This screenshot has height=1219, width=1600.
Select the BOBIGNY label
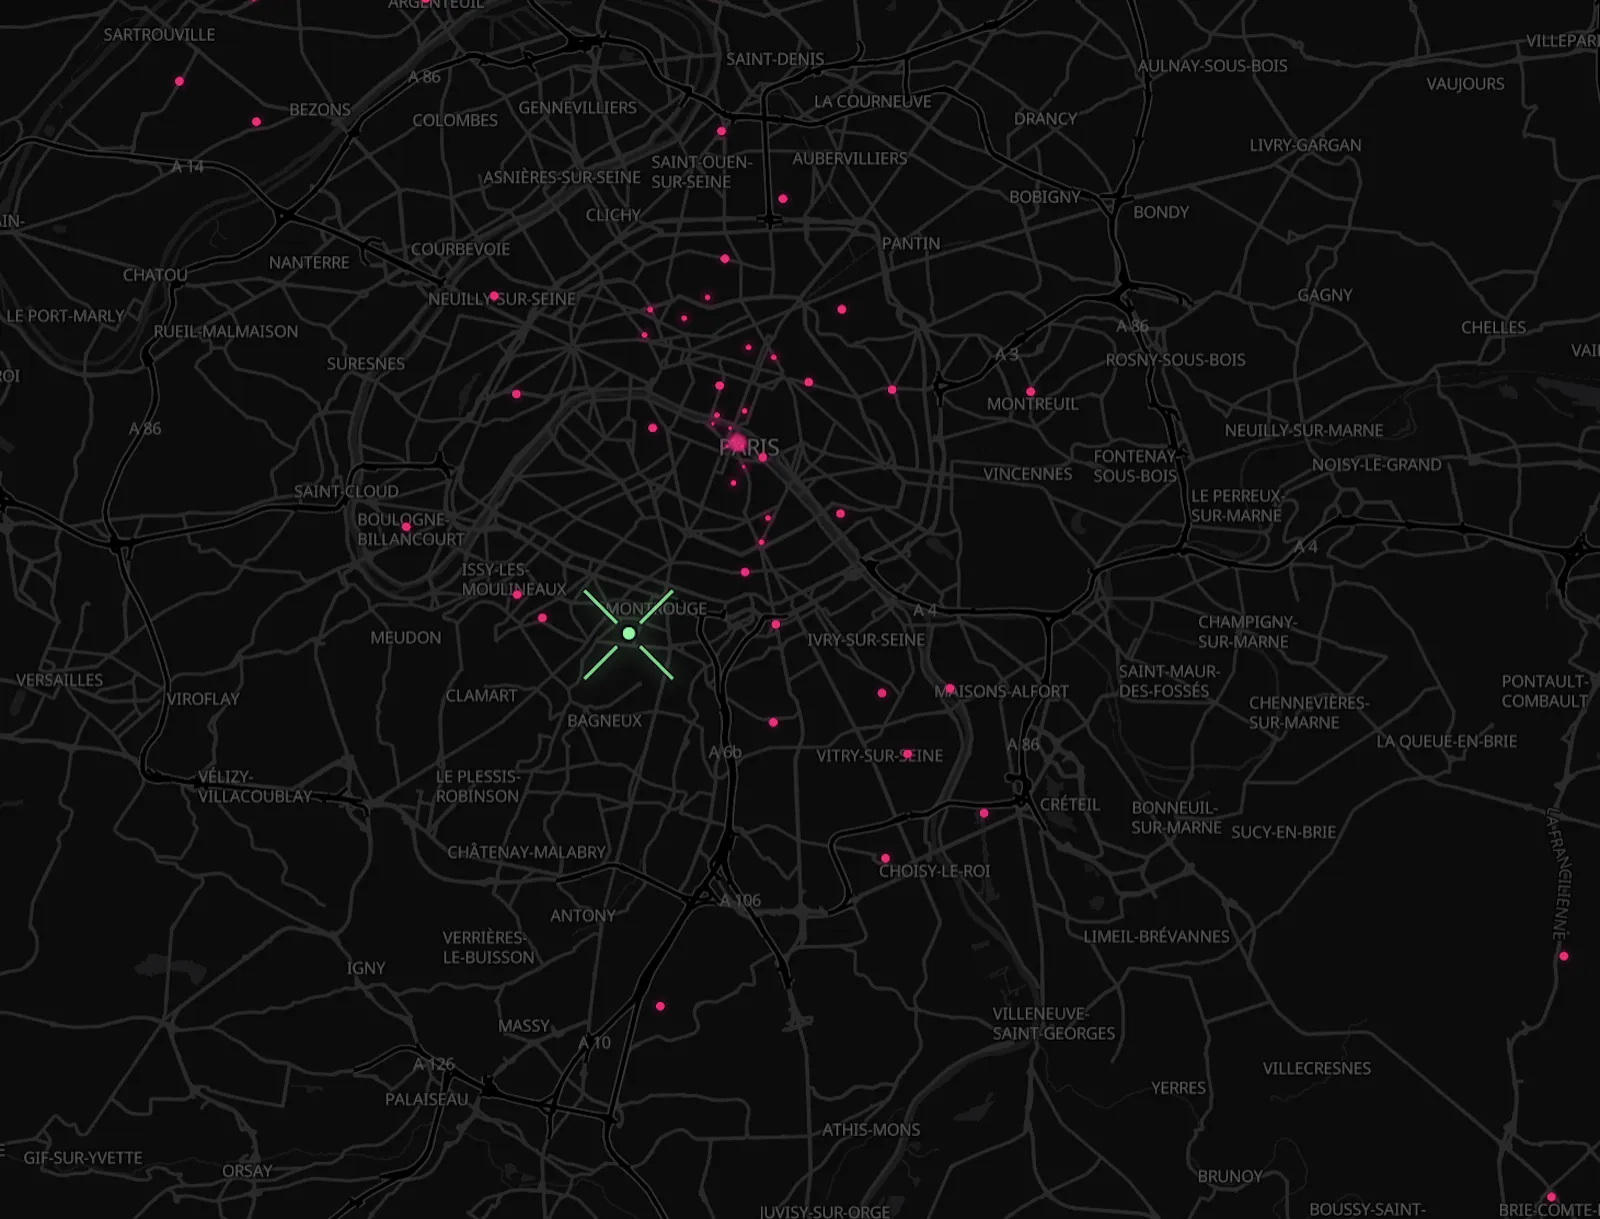[x=1045, y=197]
